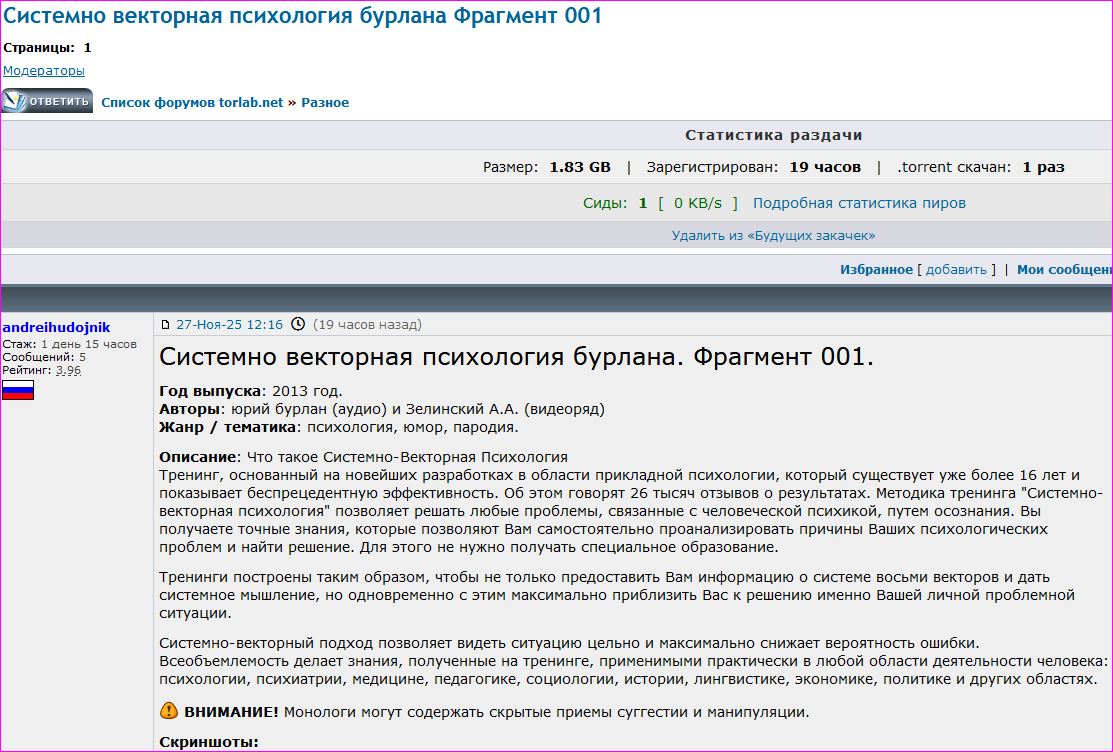Click the Статистика раздачи header

tap(773, 135)
